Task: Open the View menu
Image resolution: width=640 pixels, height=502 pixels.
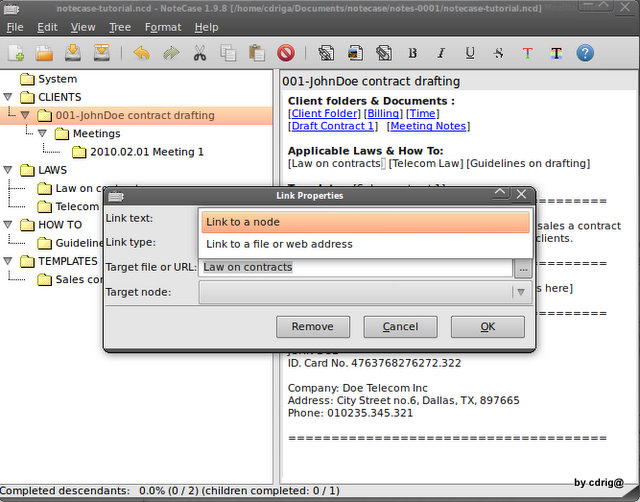Action: pos(83,27)
